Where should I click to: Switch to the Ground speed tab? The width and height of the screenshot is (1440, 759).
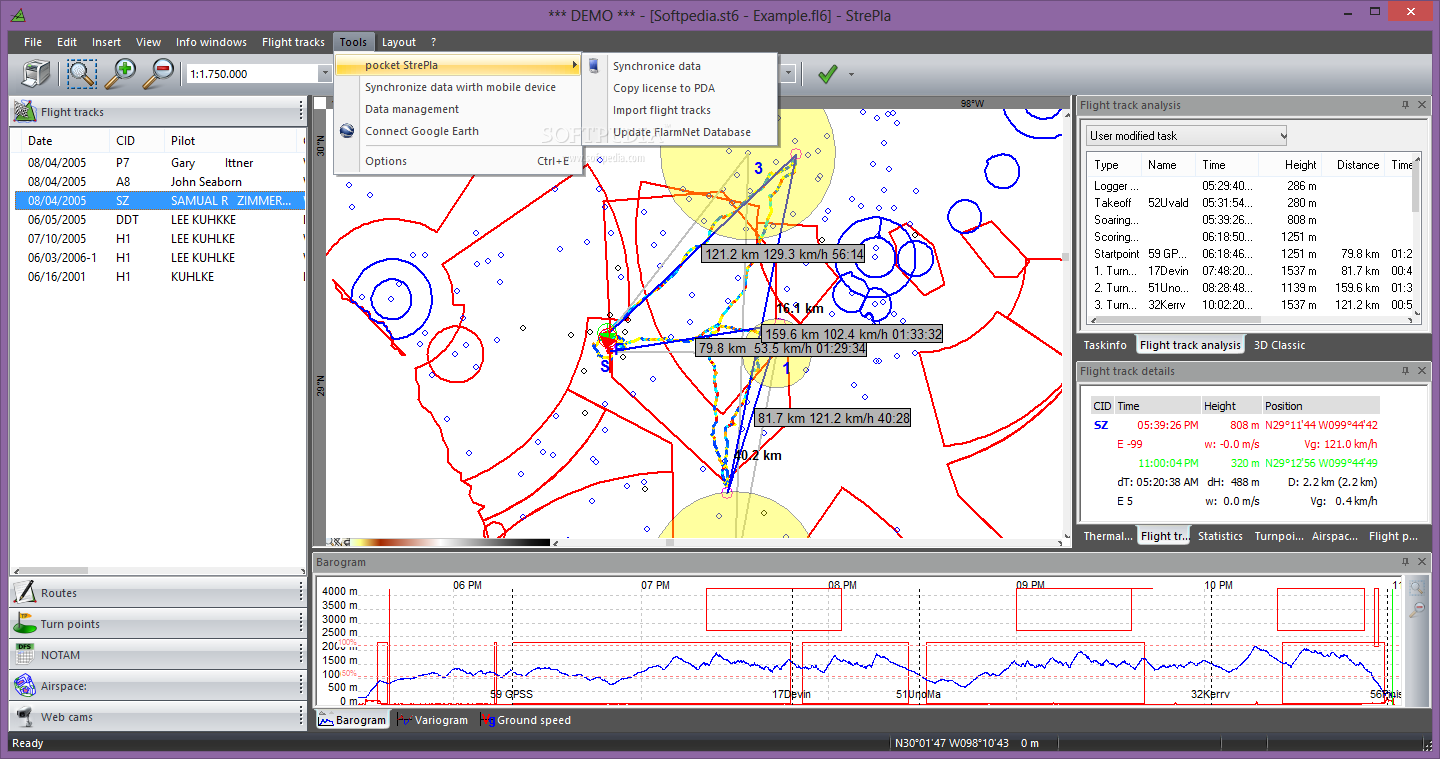click(x=526, y=720)
